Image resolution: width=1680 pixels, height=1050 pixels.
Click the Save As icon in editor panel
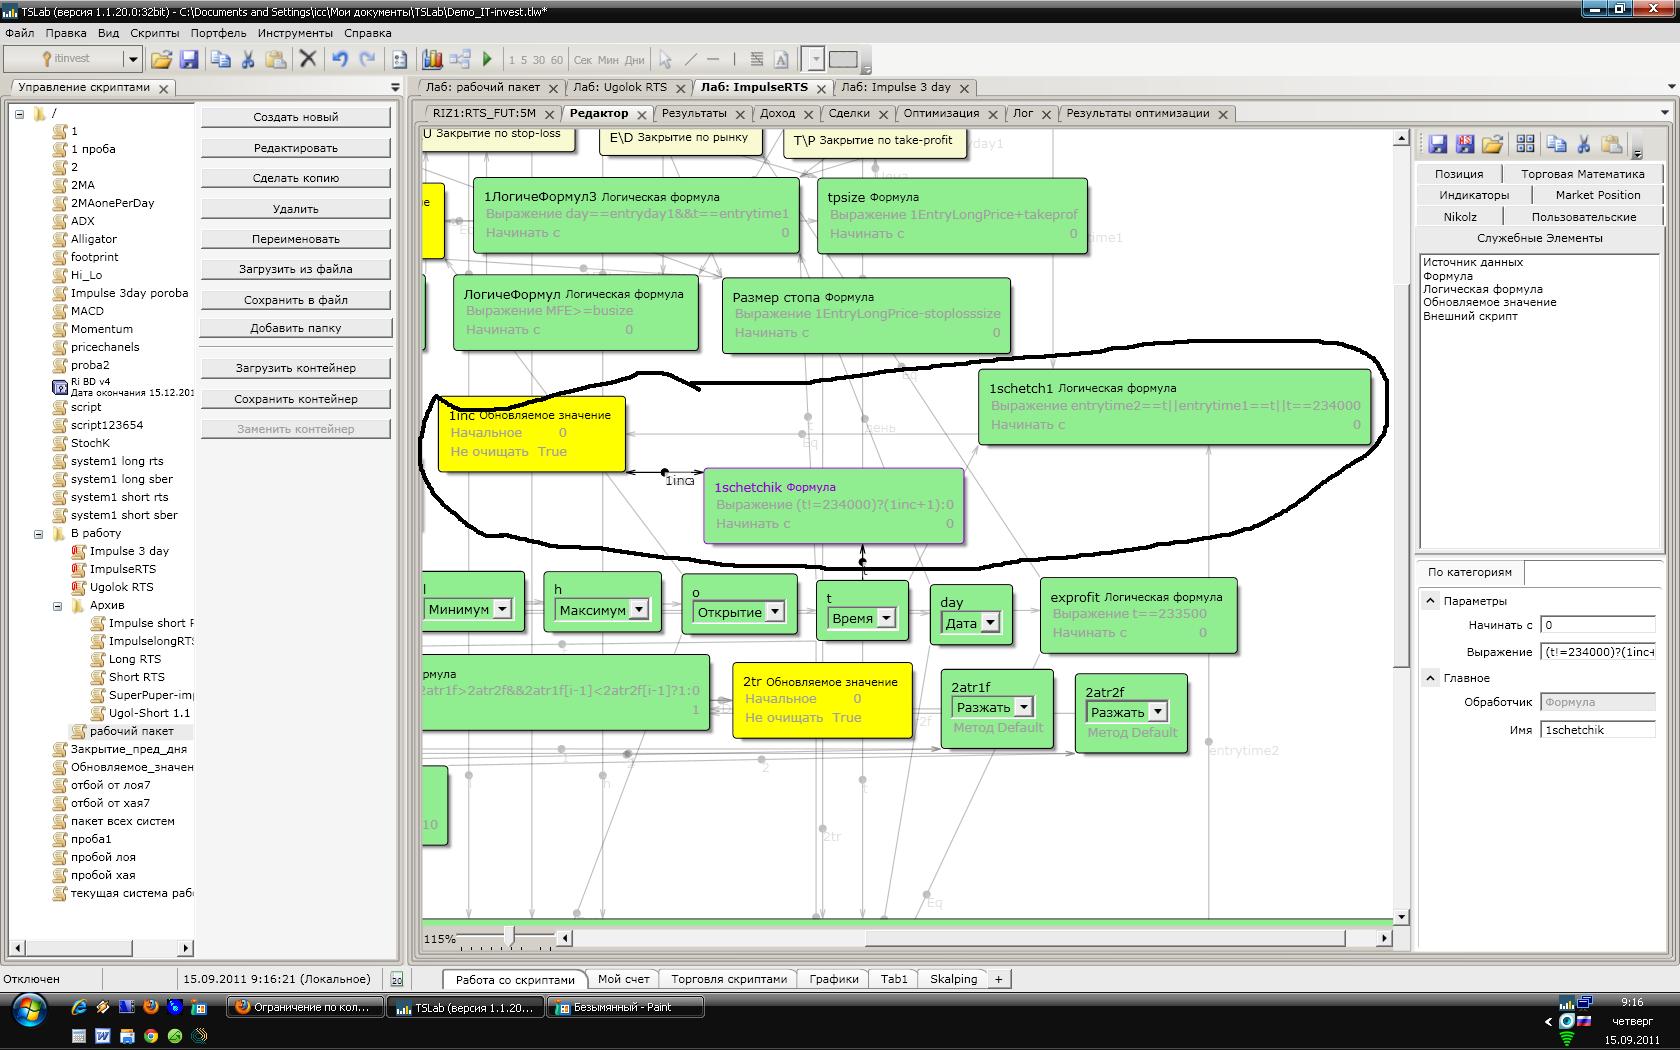click(x=1465, y=145)
